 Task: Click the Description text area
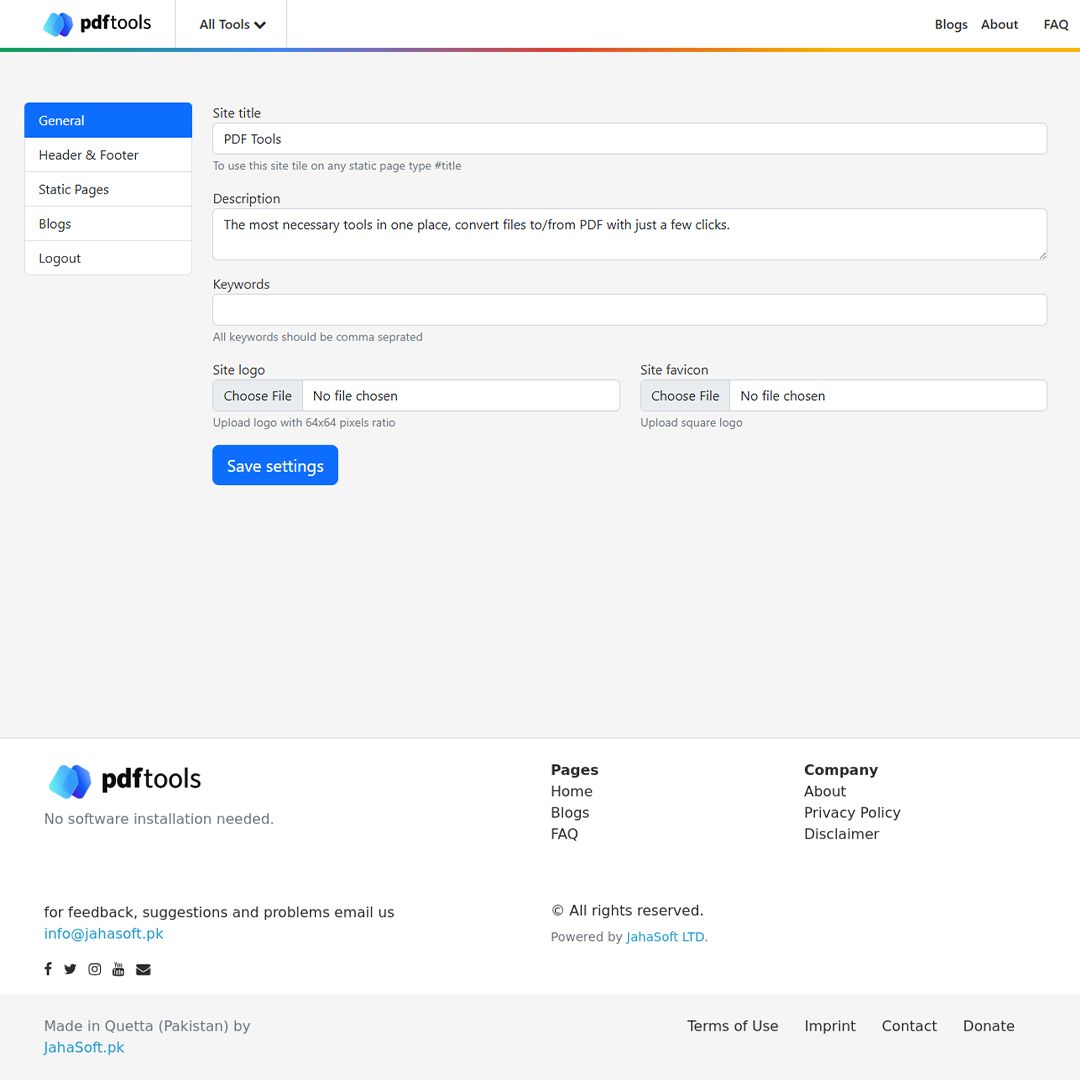630,234
